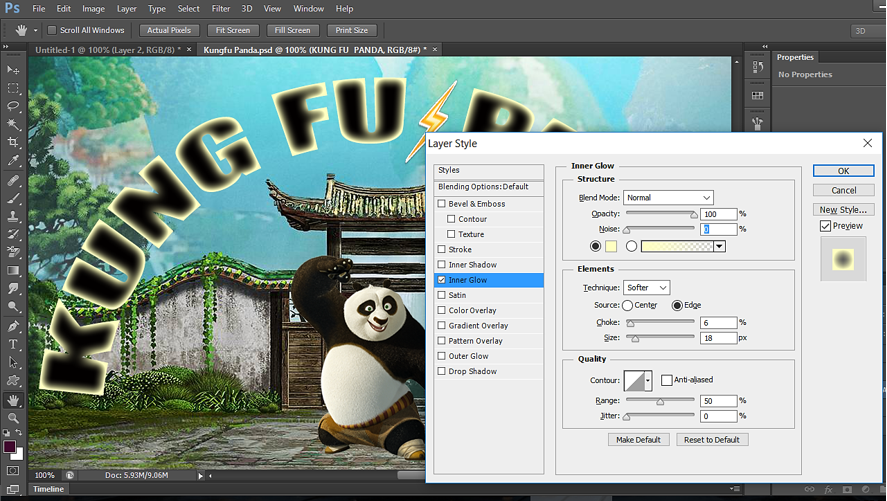
Task: Toggle the Anti-aliased checkbox
Action: (x=667, y=380)
